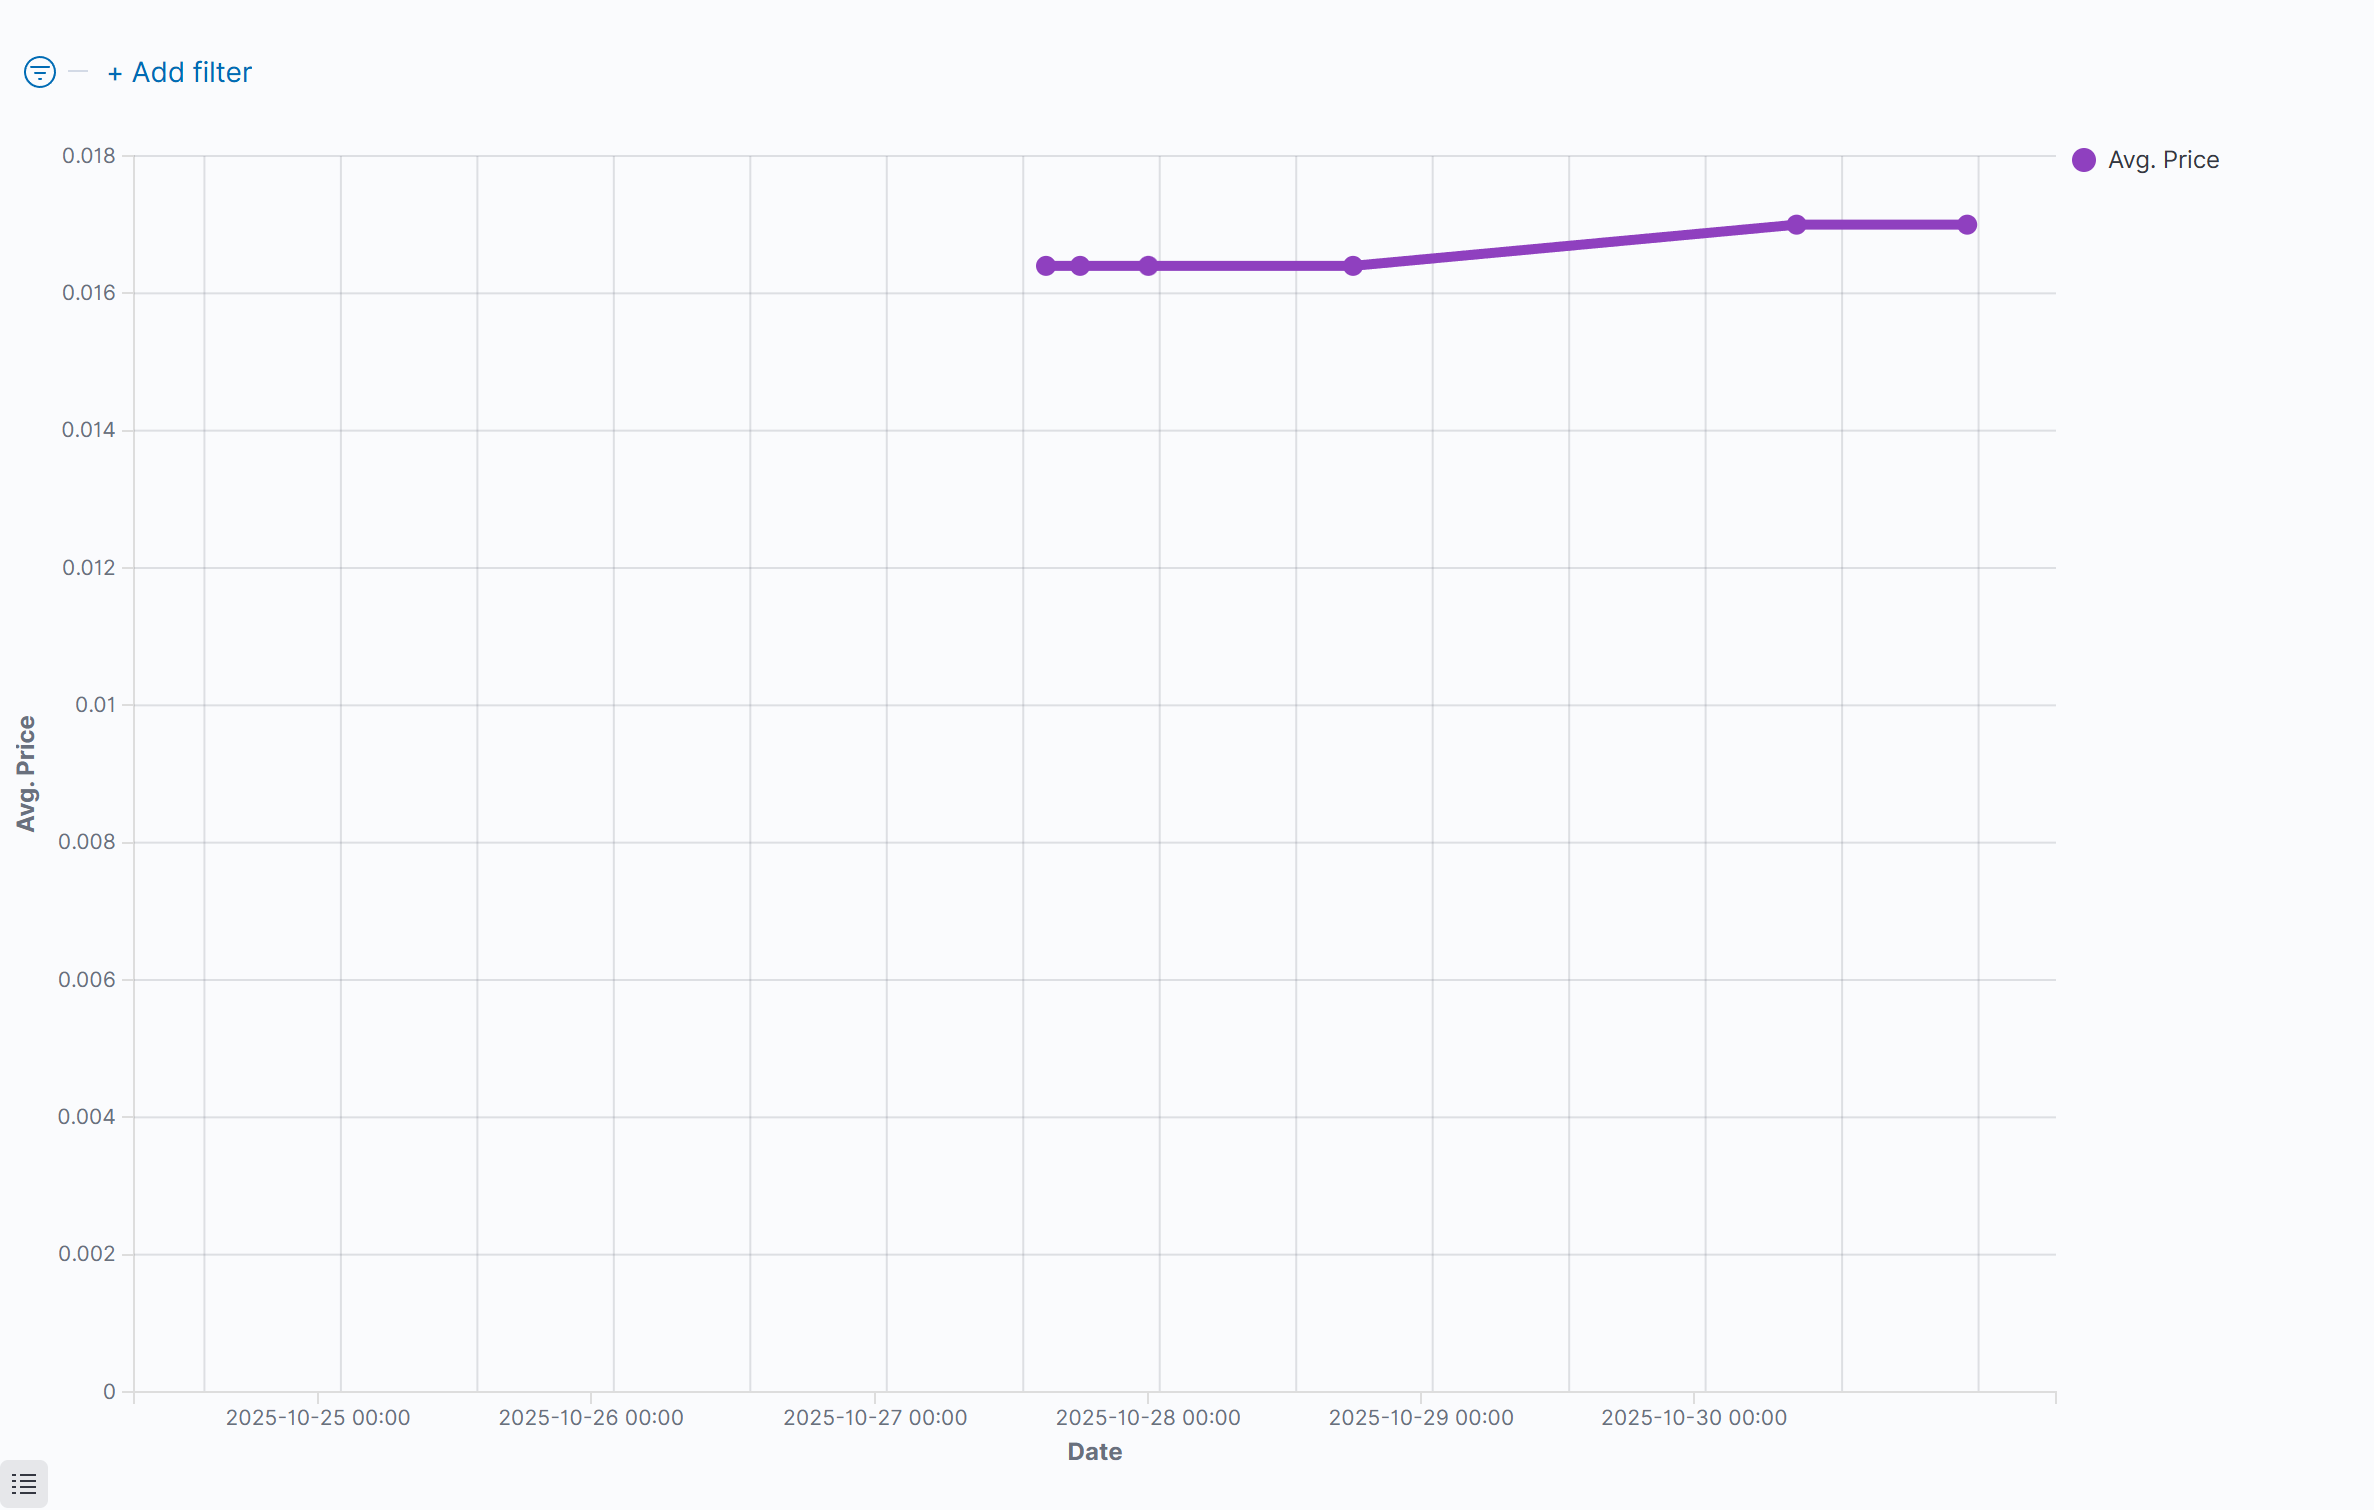
Task: Select the second data point from left
Action: click(1080, 266)
